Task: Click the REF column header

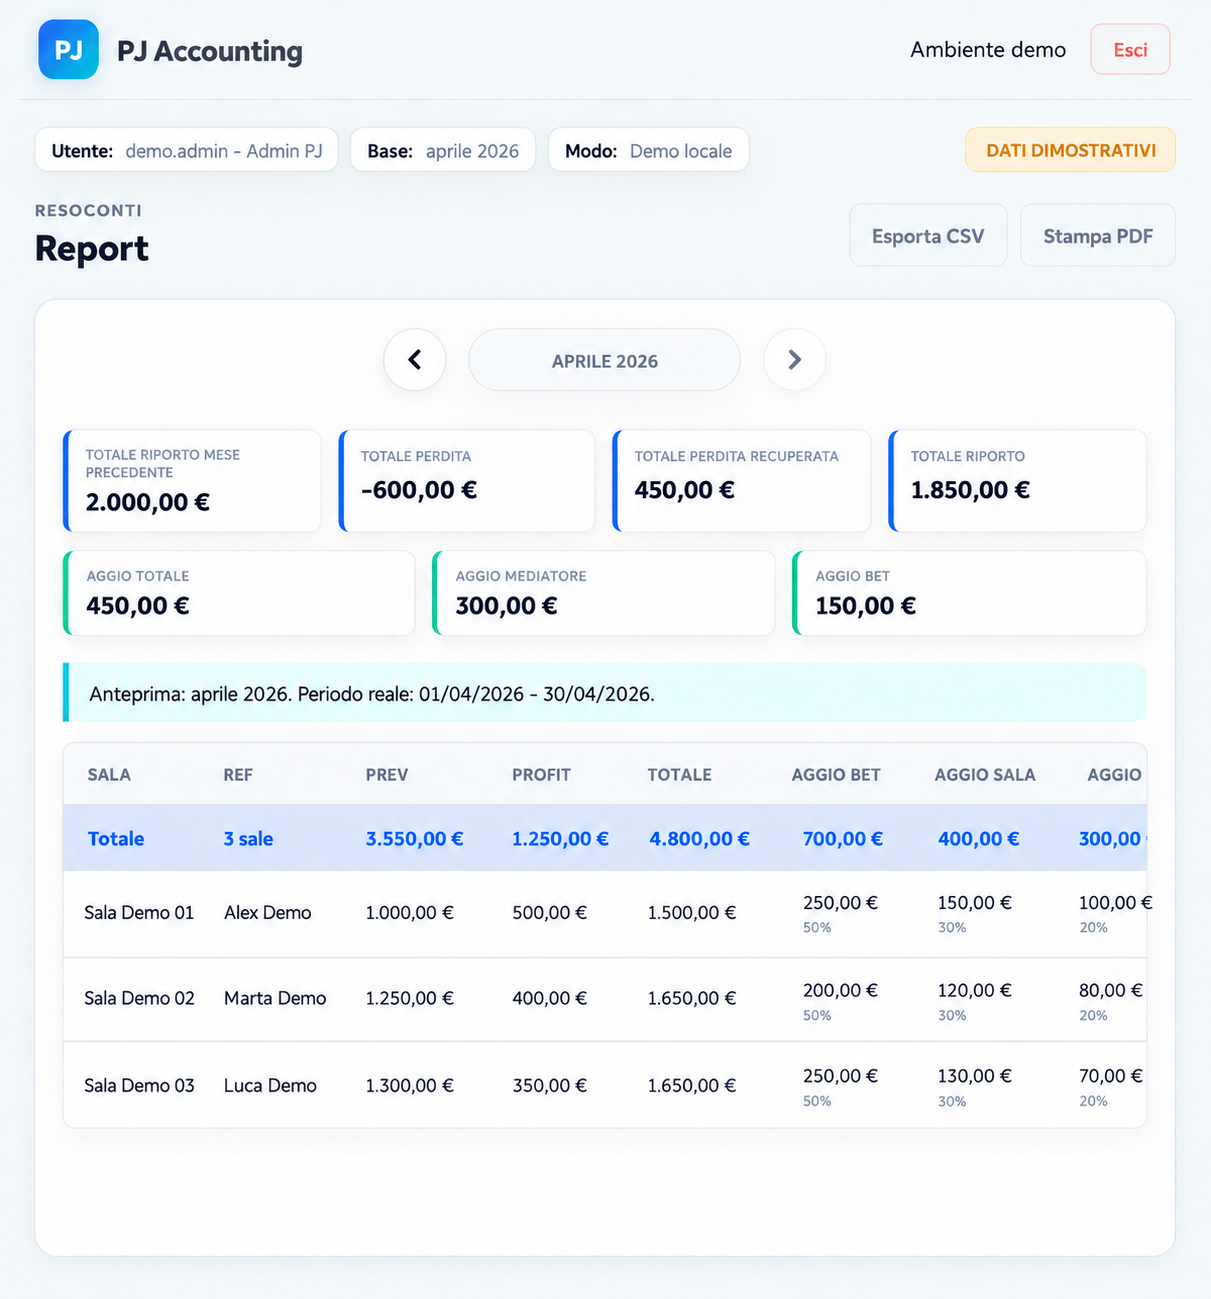Action: tap(238, 774)
